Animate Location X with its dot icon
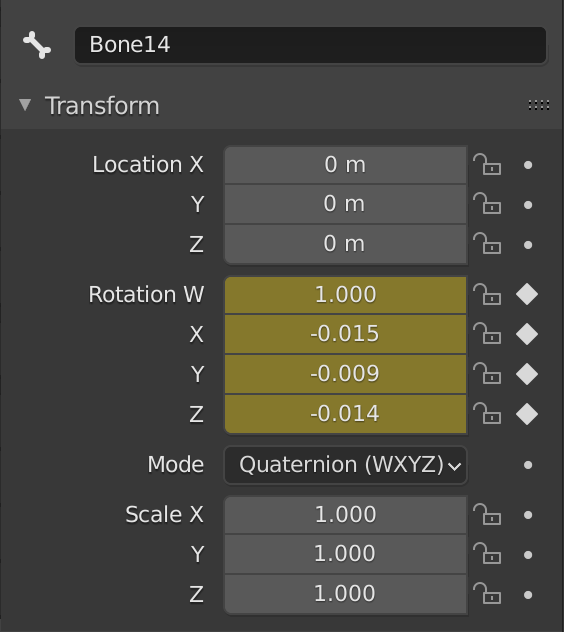Image resolution: width=564 pixels, height=632 pixels. tap(528, 165)
